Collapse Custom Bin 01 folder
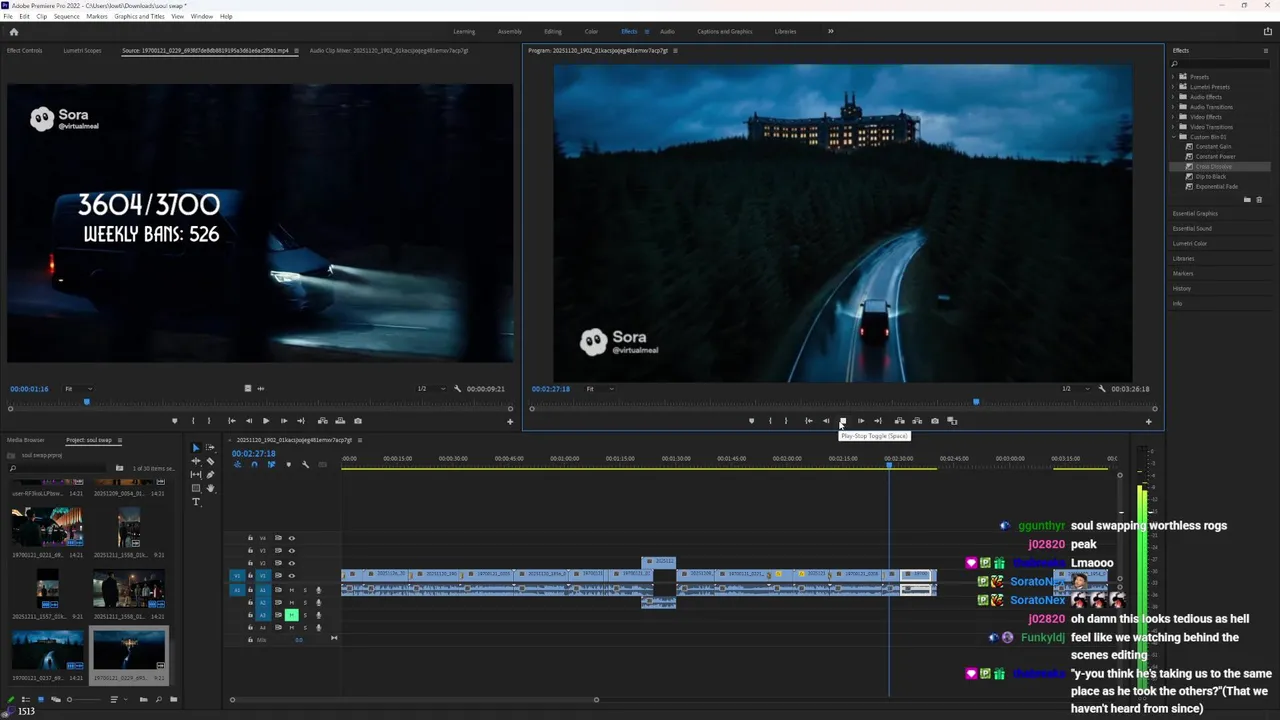Viewport: 1280px width, 720px height. point(1173,137)
